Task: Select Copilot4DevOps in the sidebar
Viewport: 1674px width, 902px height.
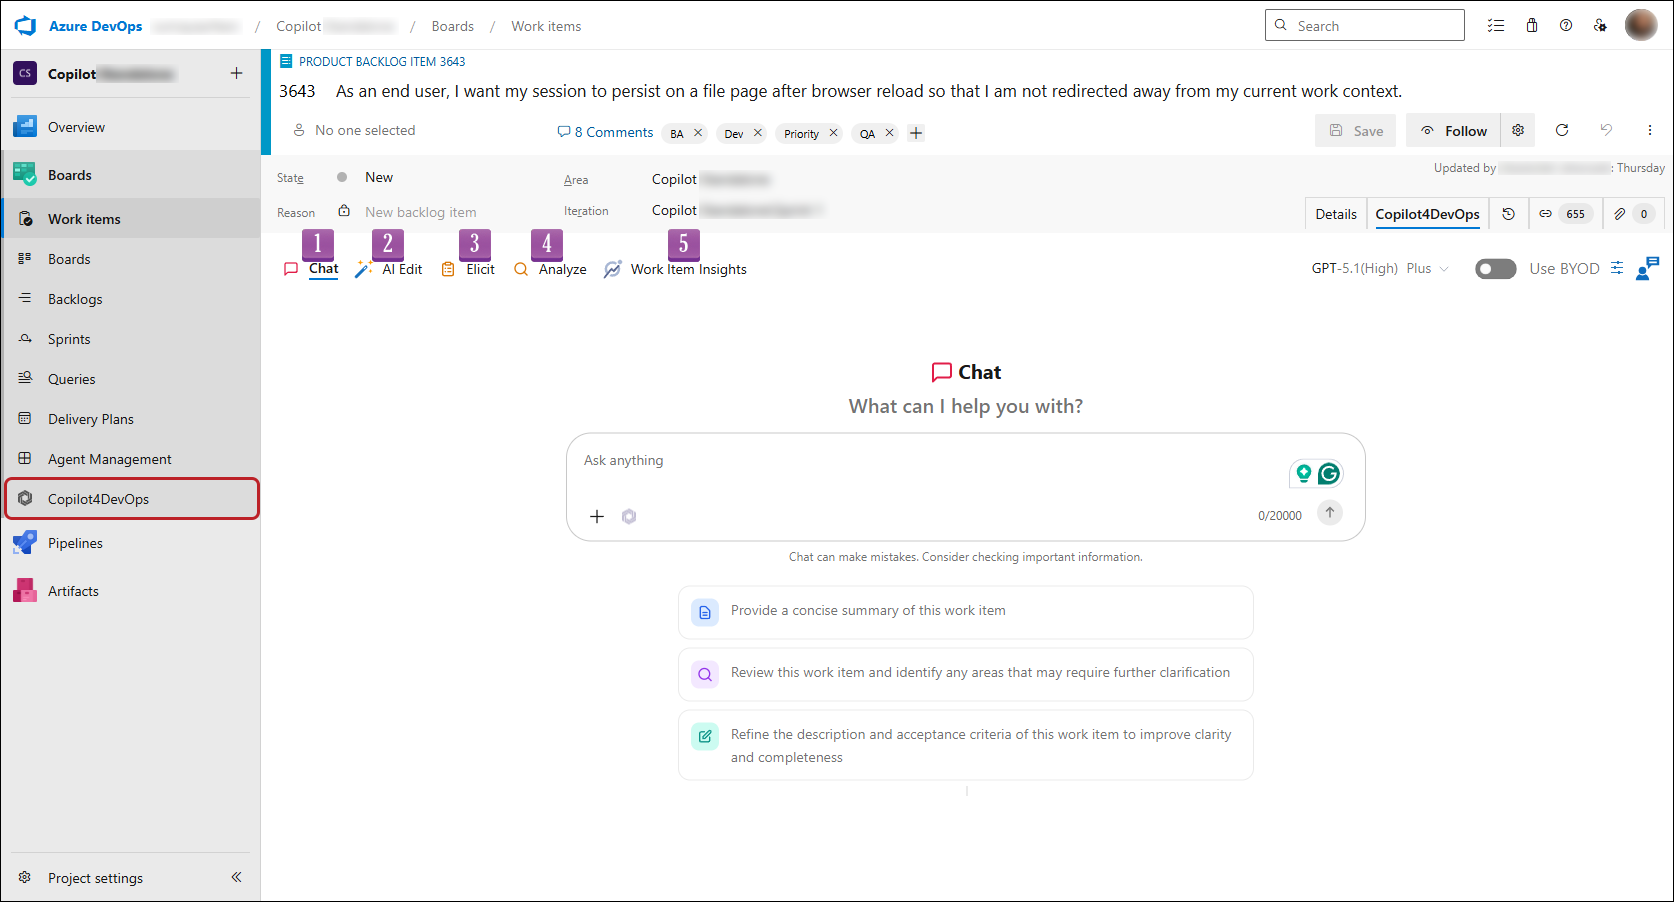Action: pos(133,499)
